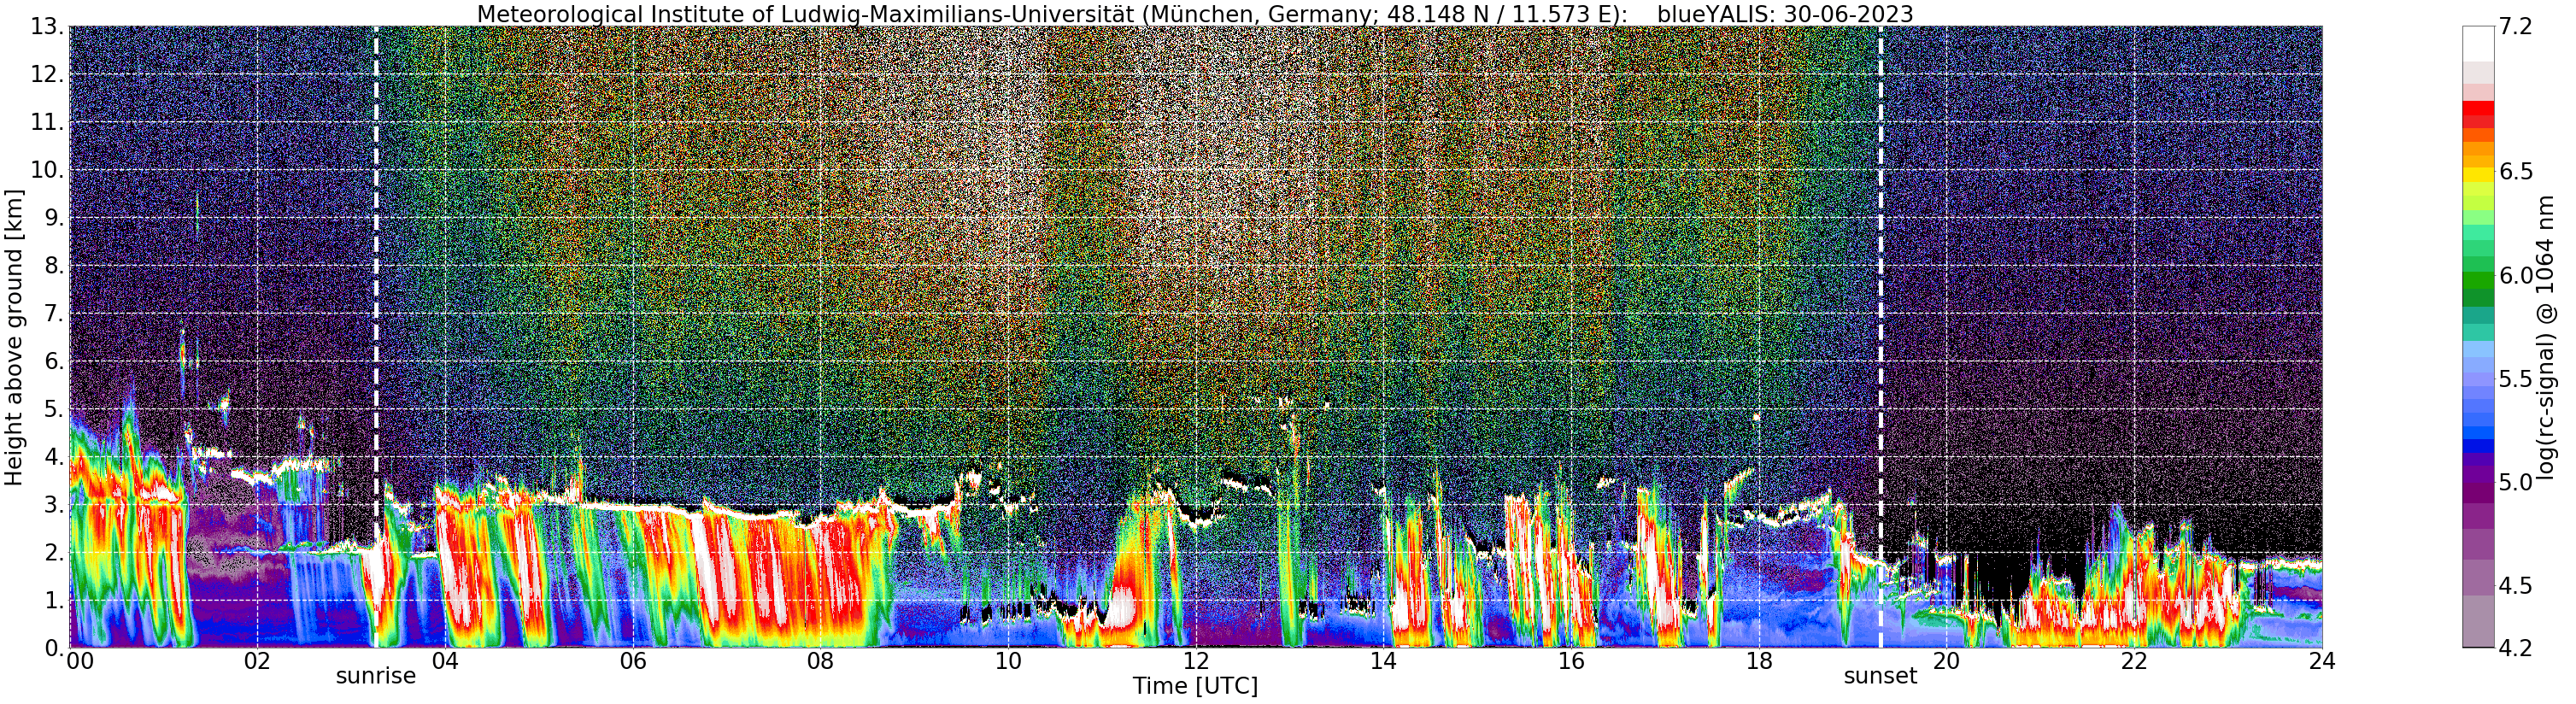Click the light blue colorbar segment near 5.5
This screenshot has width=2576, height=704.
2478,379
